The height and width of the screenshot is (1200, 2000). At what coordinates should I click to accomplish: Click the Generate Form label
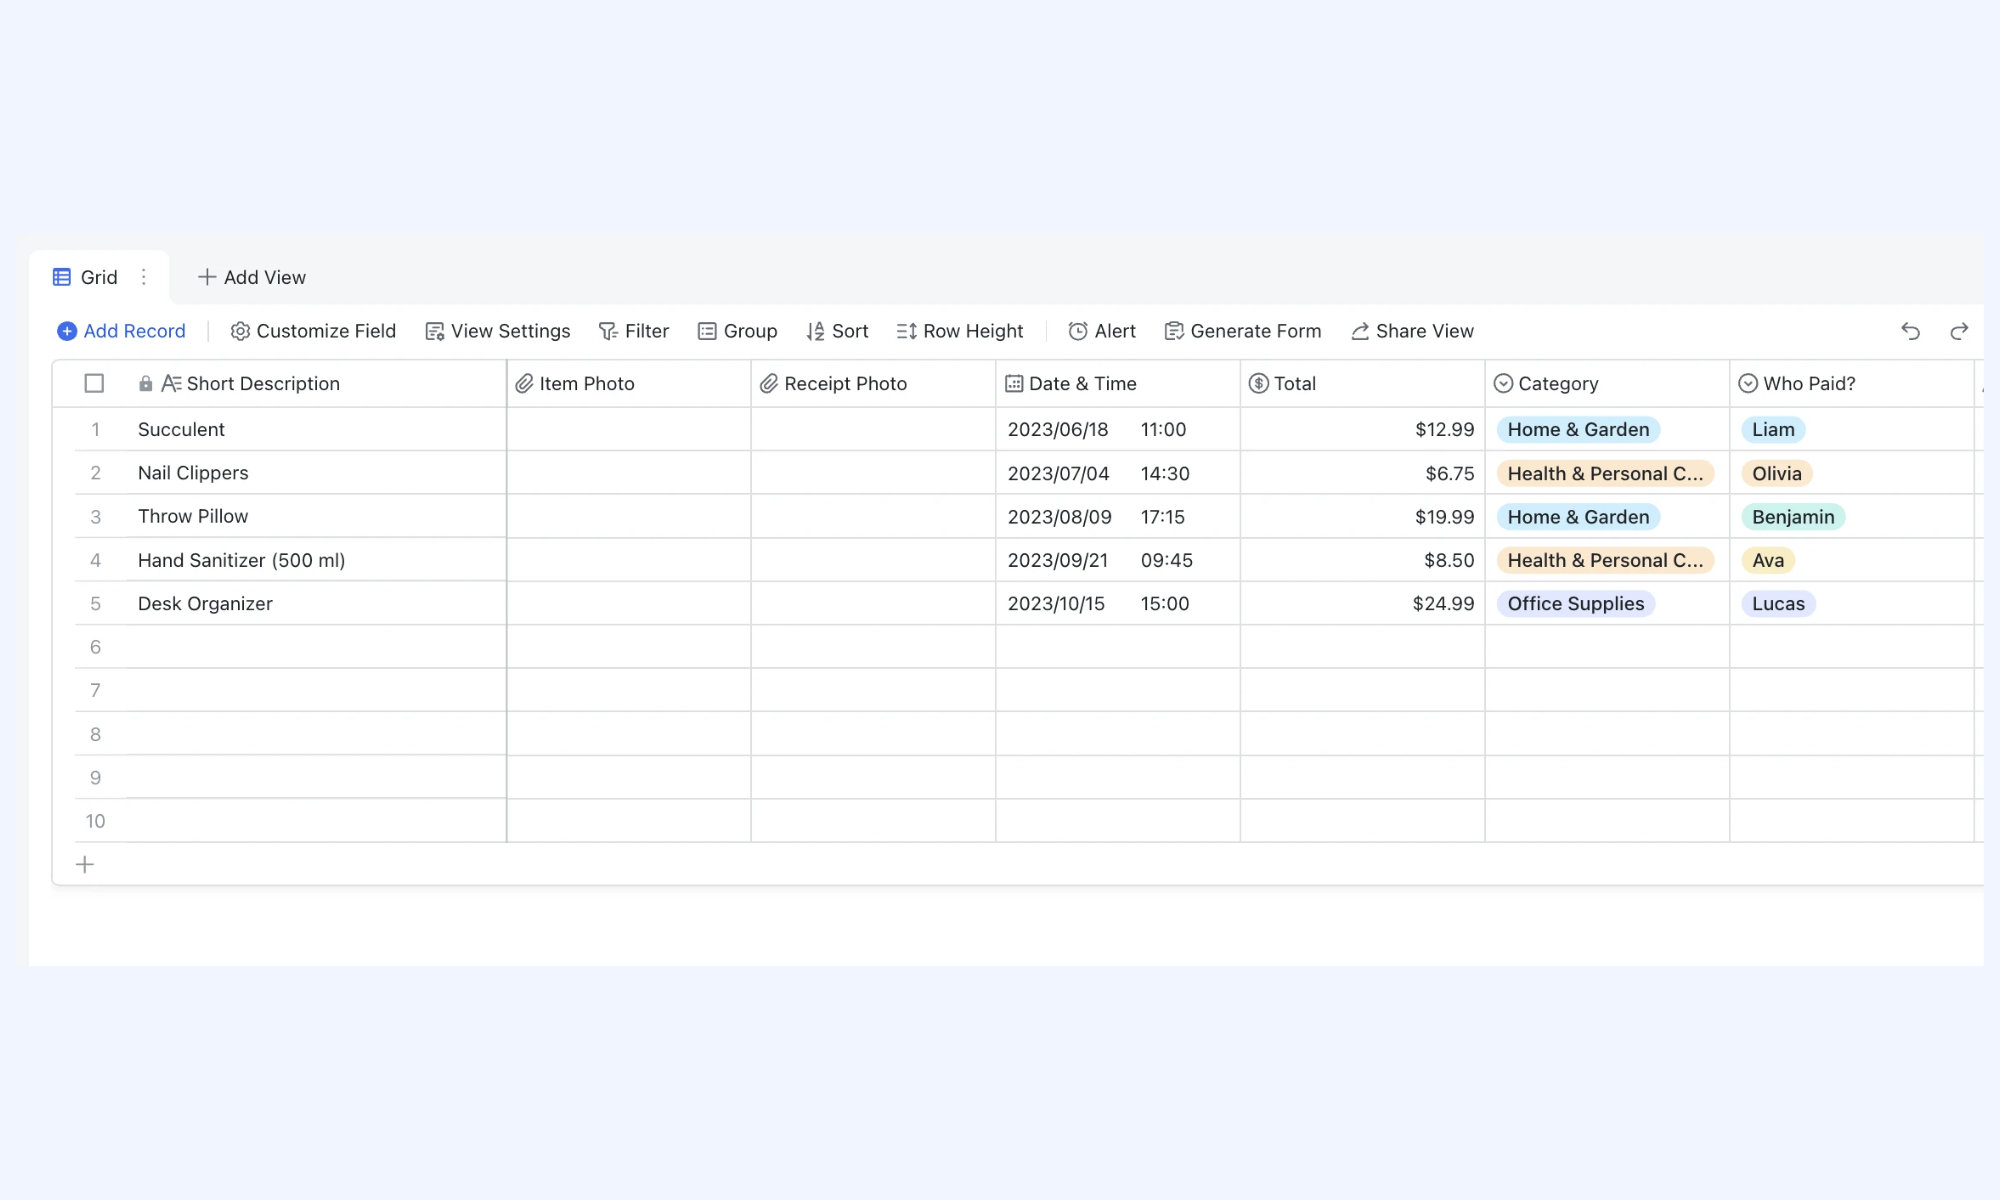[1256, 331]
